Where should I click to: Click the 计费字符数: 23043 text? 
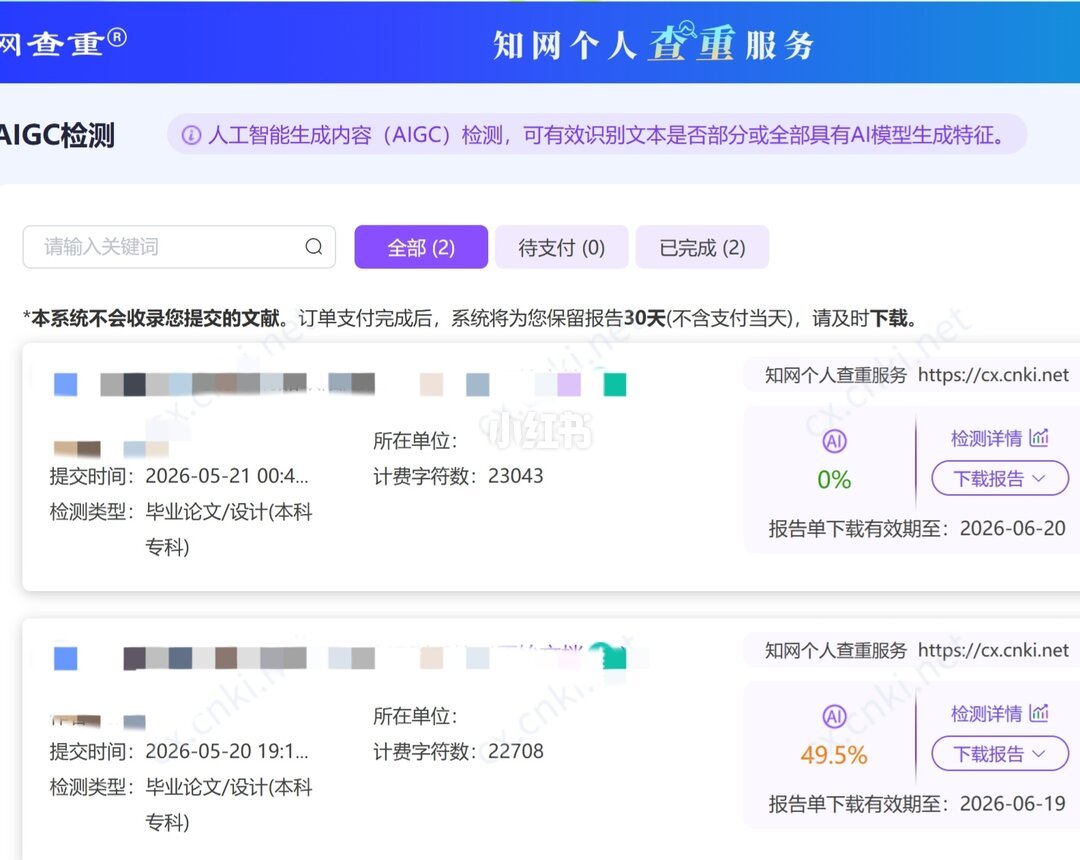458,476
